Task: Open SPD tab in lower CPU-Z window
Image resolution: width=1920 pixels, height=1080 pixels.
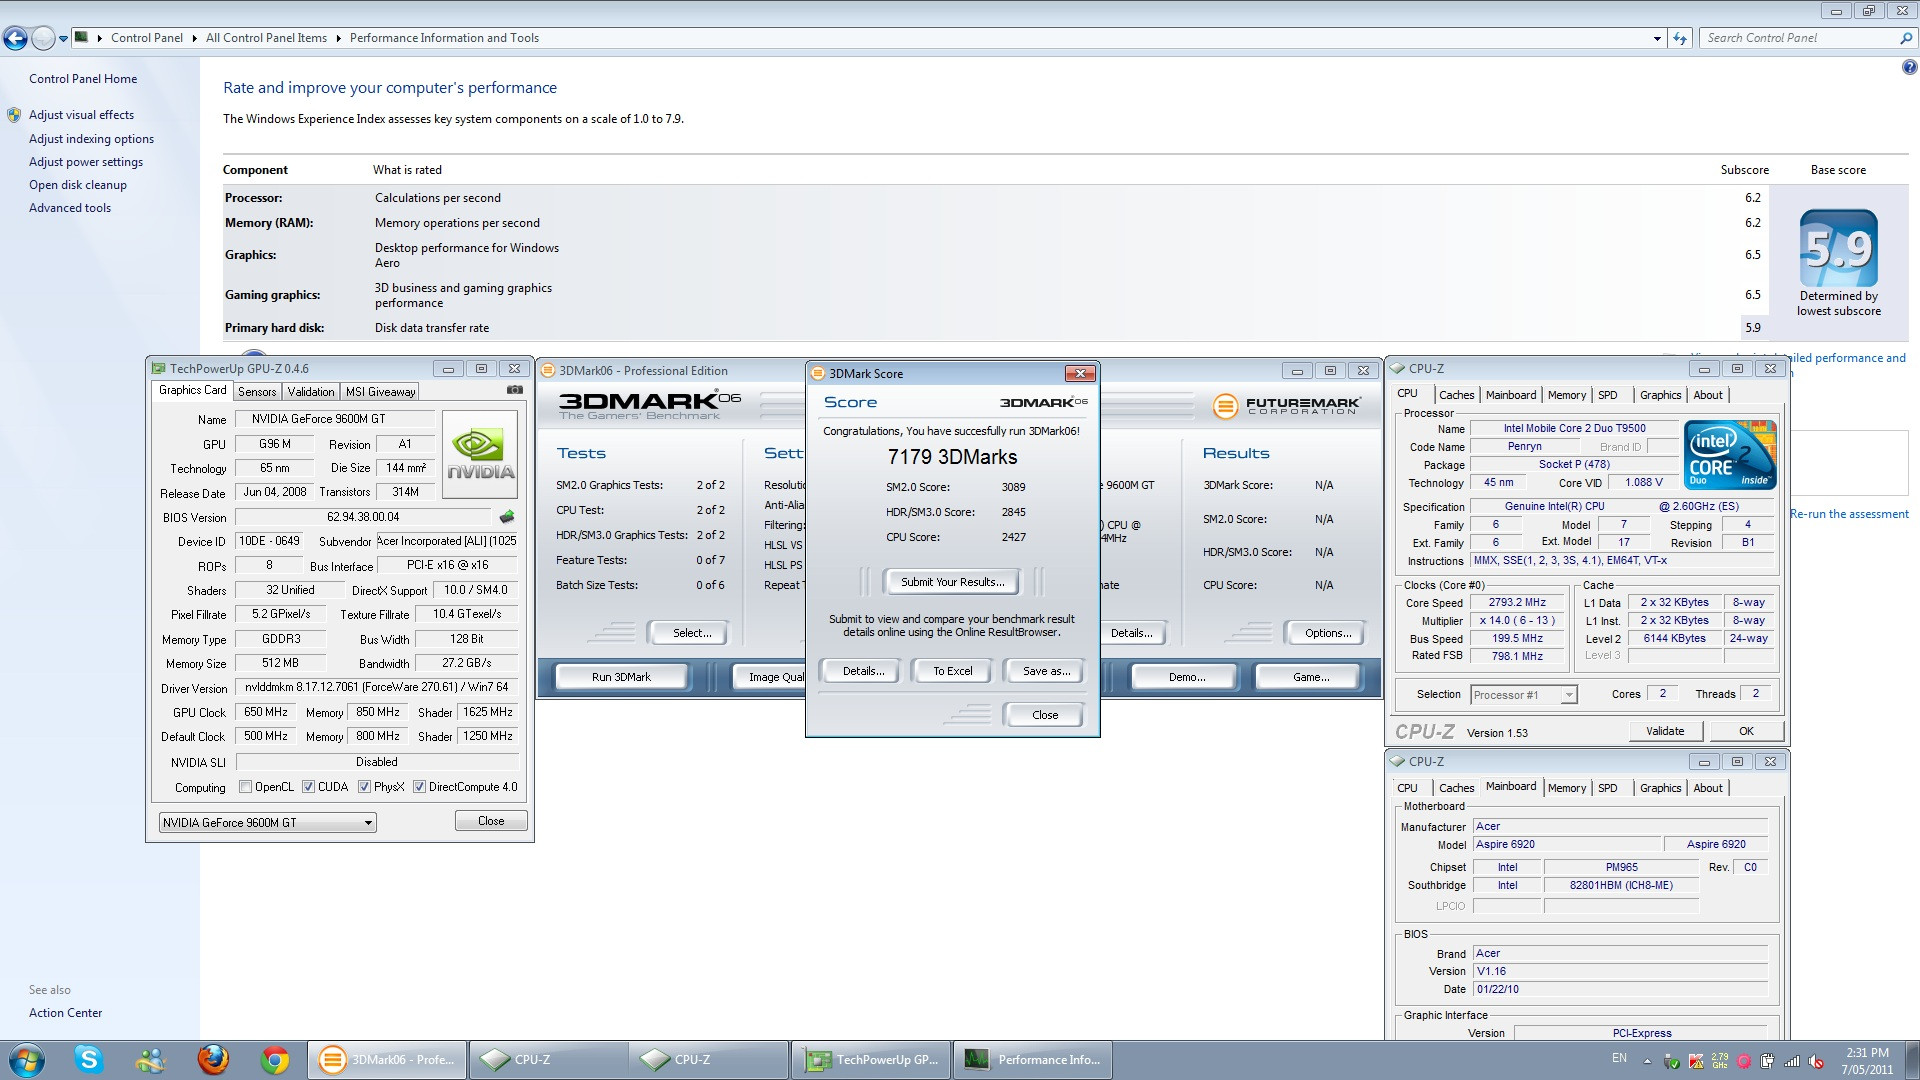Action: click(x=1607, y=788)
